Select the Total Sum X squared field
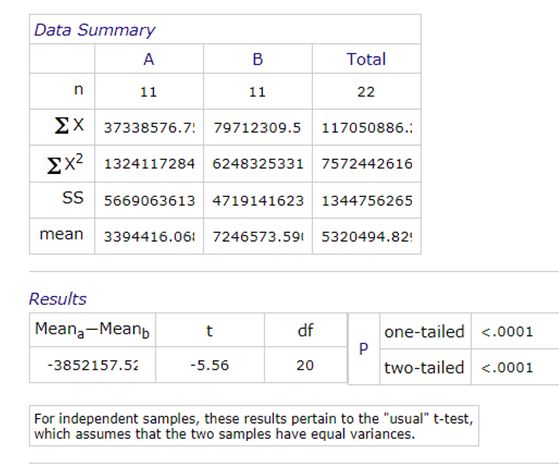 pyautogui.click(x=366, y=164)
